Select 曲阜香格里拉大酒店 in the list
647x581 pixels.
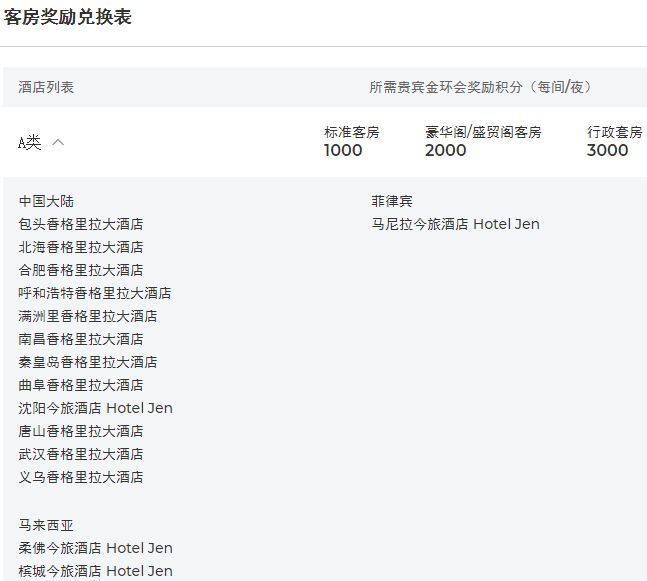pyautogui.click(x=81, y=385)
